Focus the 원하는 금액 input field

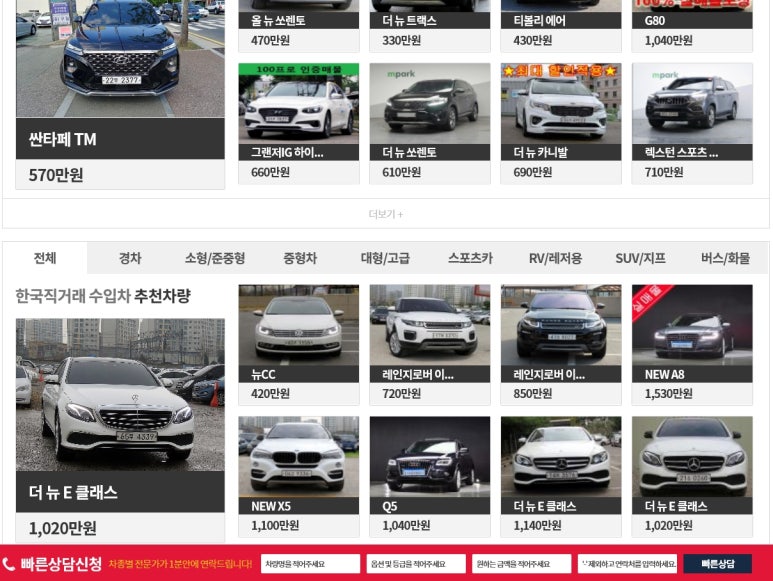coord(522,564)
